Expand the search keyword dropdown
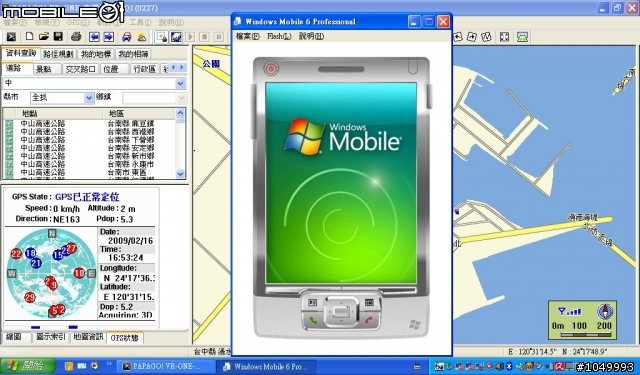This screenshot has width=640, height=375. pyautogui.click(x=180, y=83)
